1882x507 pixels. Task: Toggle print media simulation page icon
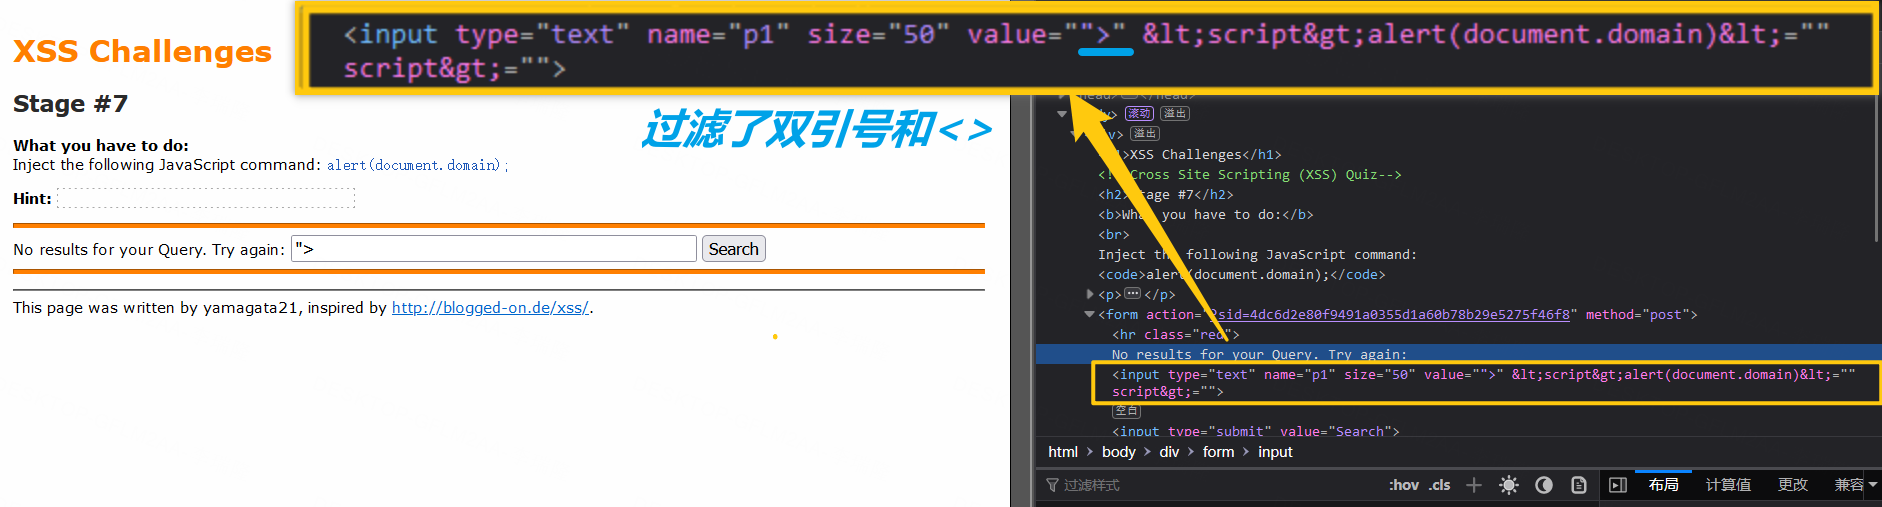(1579, 485)
